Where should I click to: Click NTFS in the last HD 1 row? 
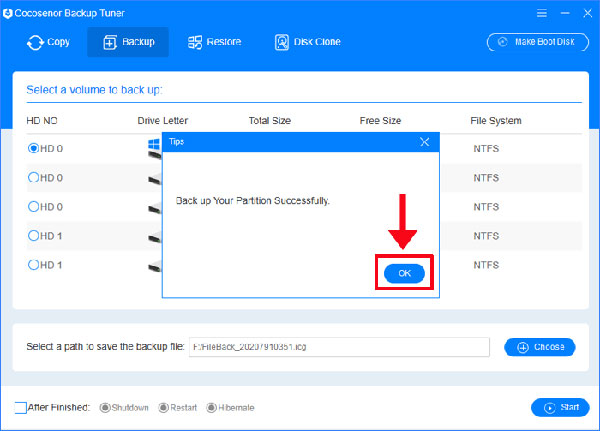click(x=486, y=265)
